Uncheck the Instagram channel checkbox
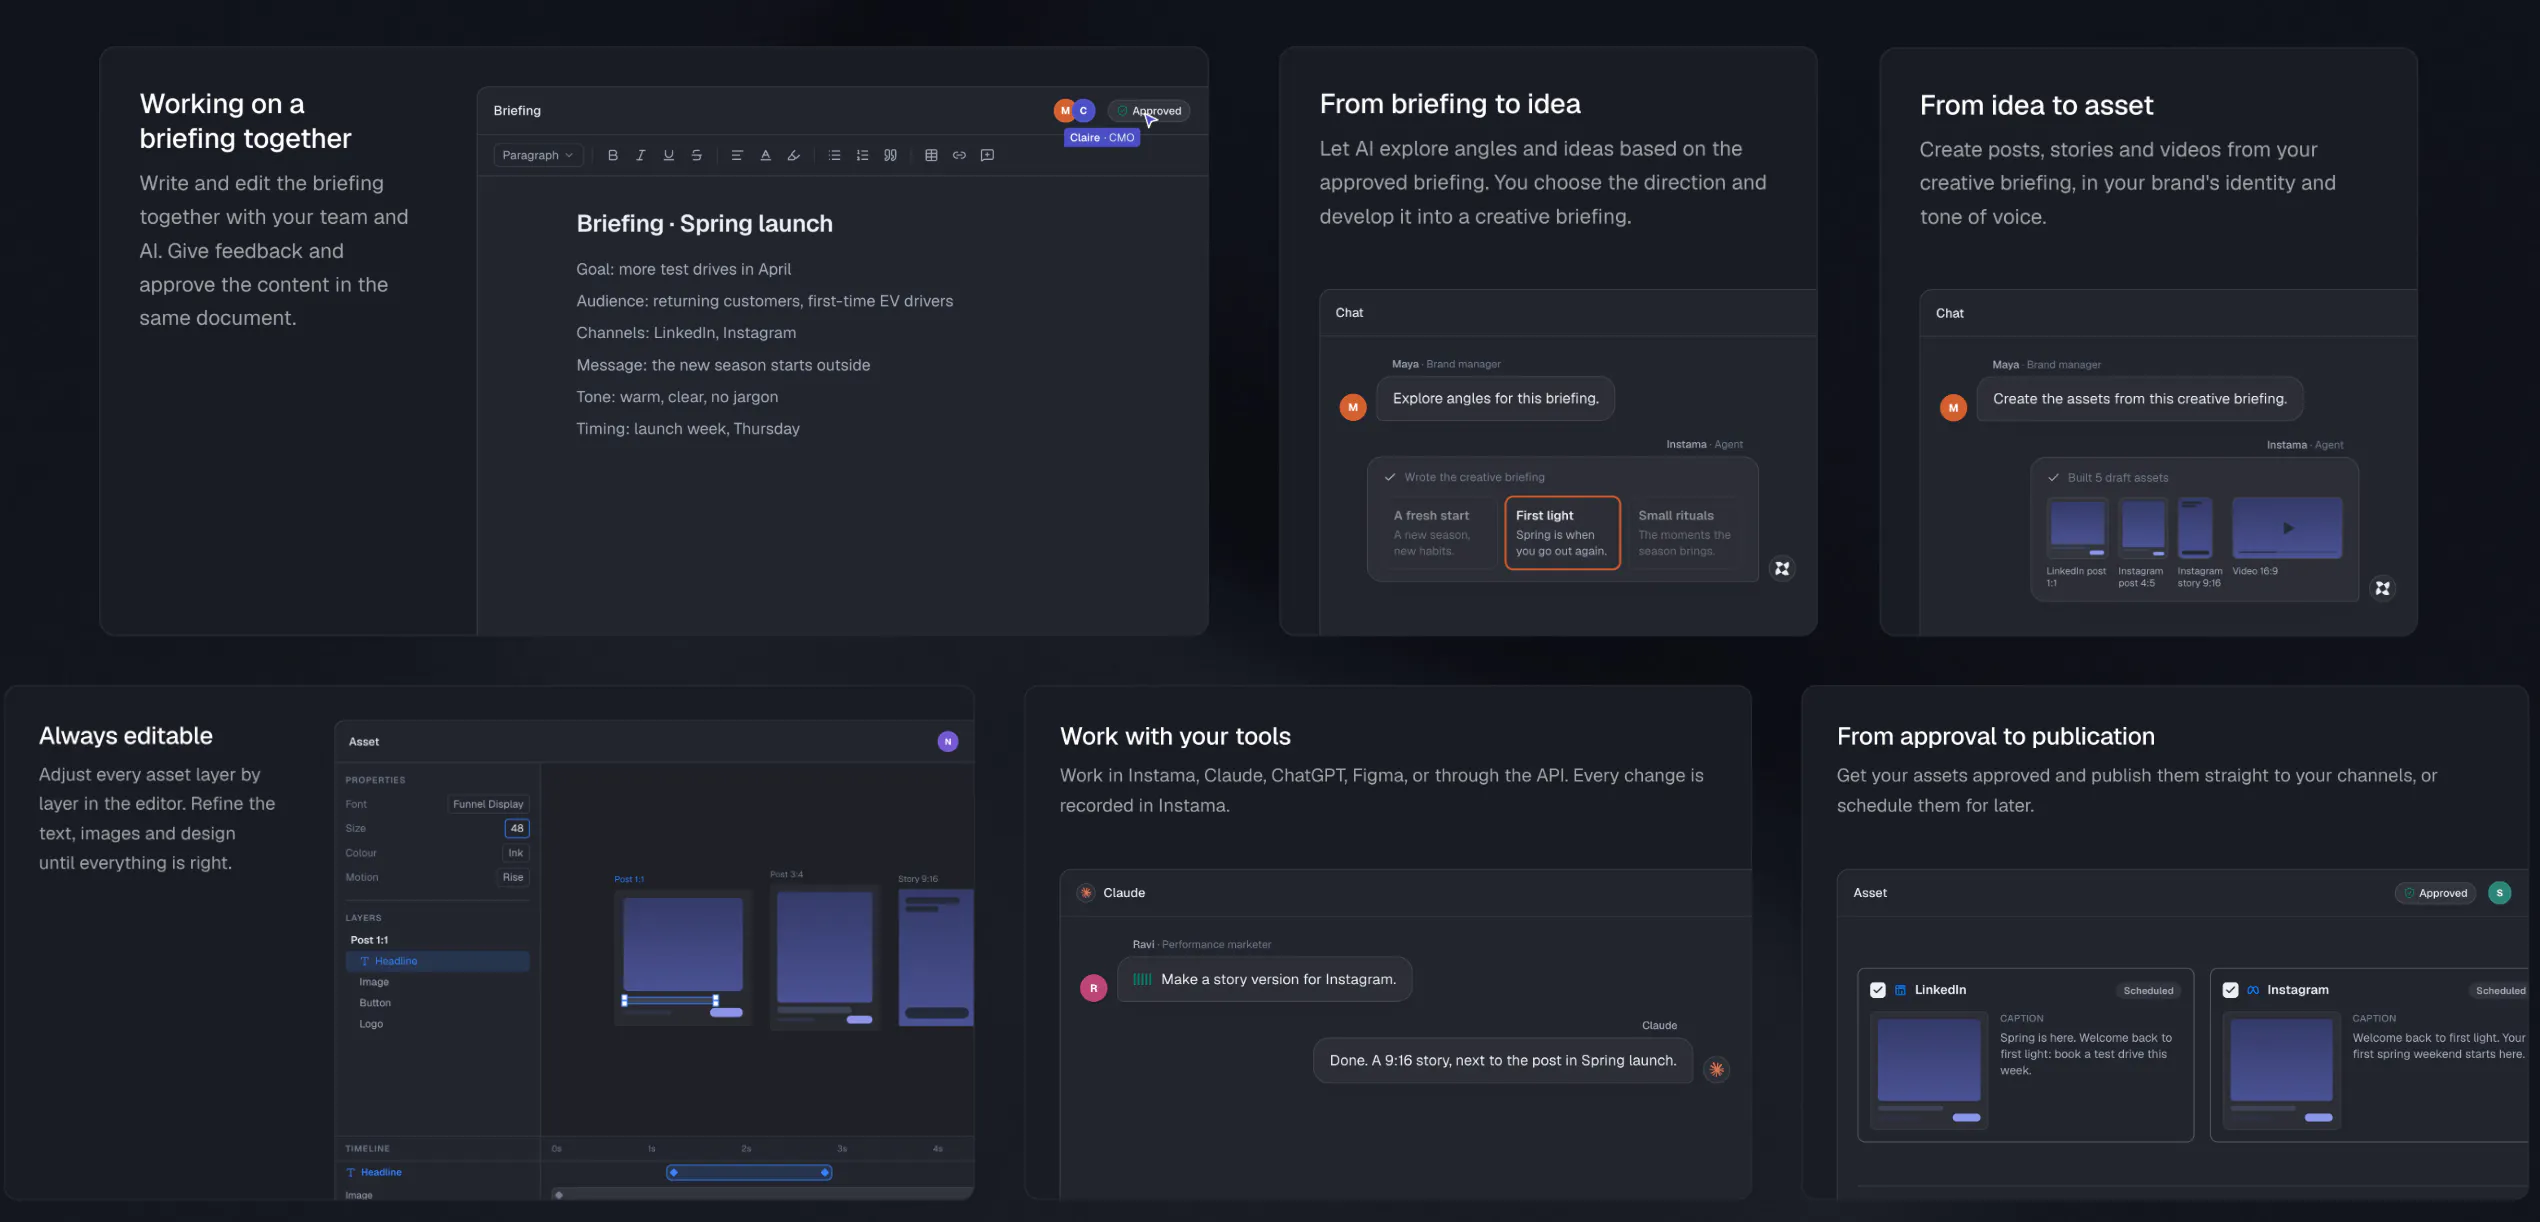This screenshot has width=2540, height=1222. coord(2230,990)
